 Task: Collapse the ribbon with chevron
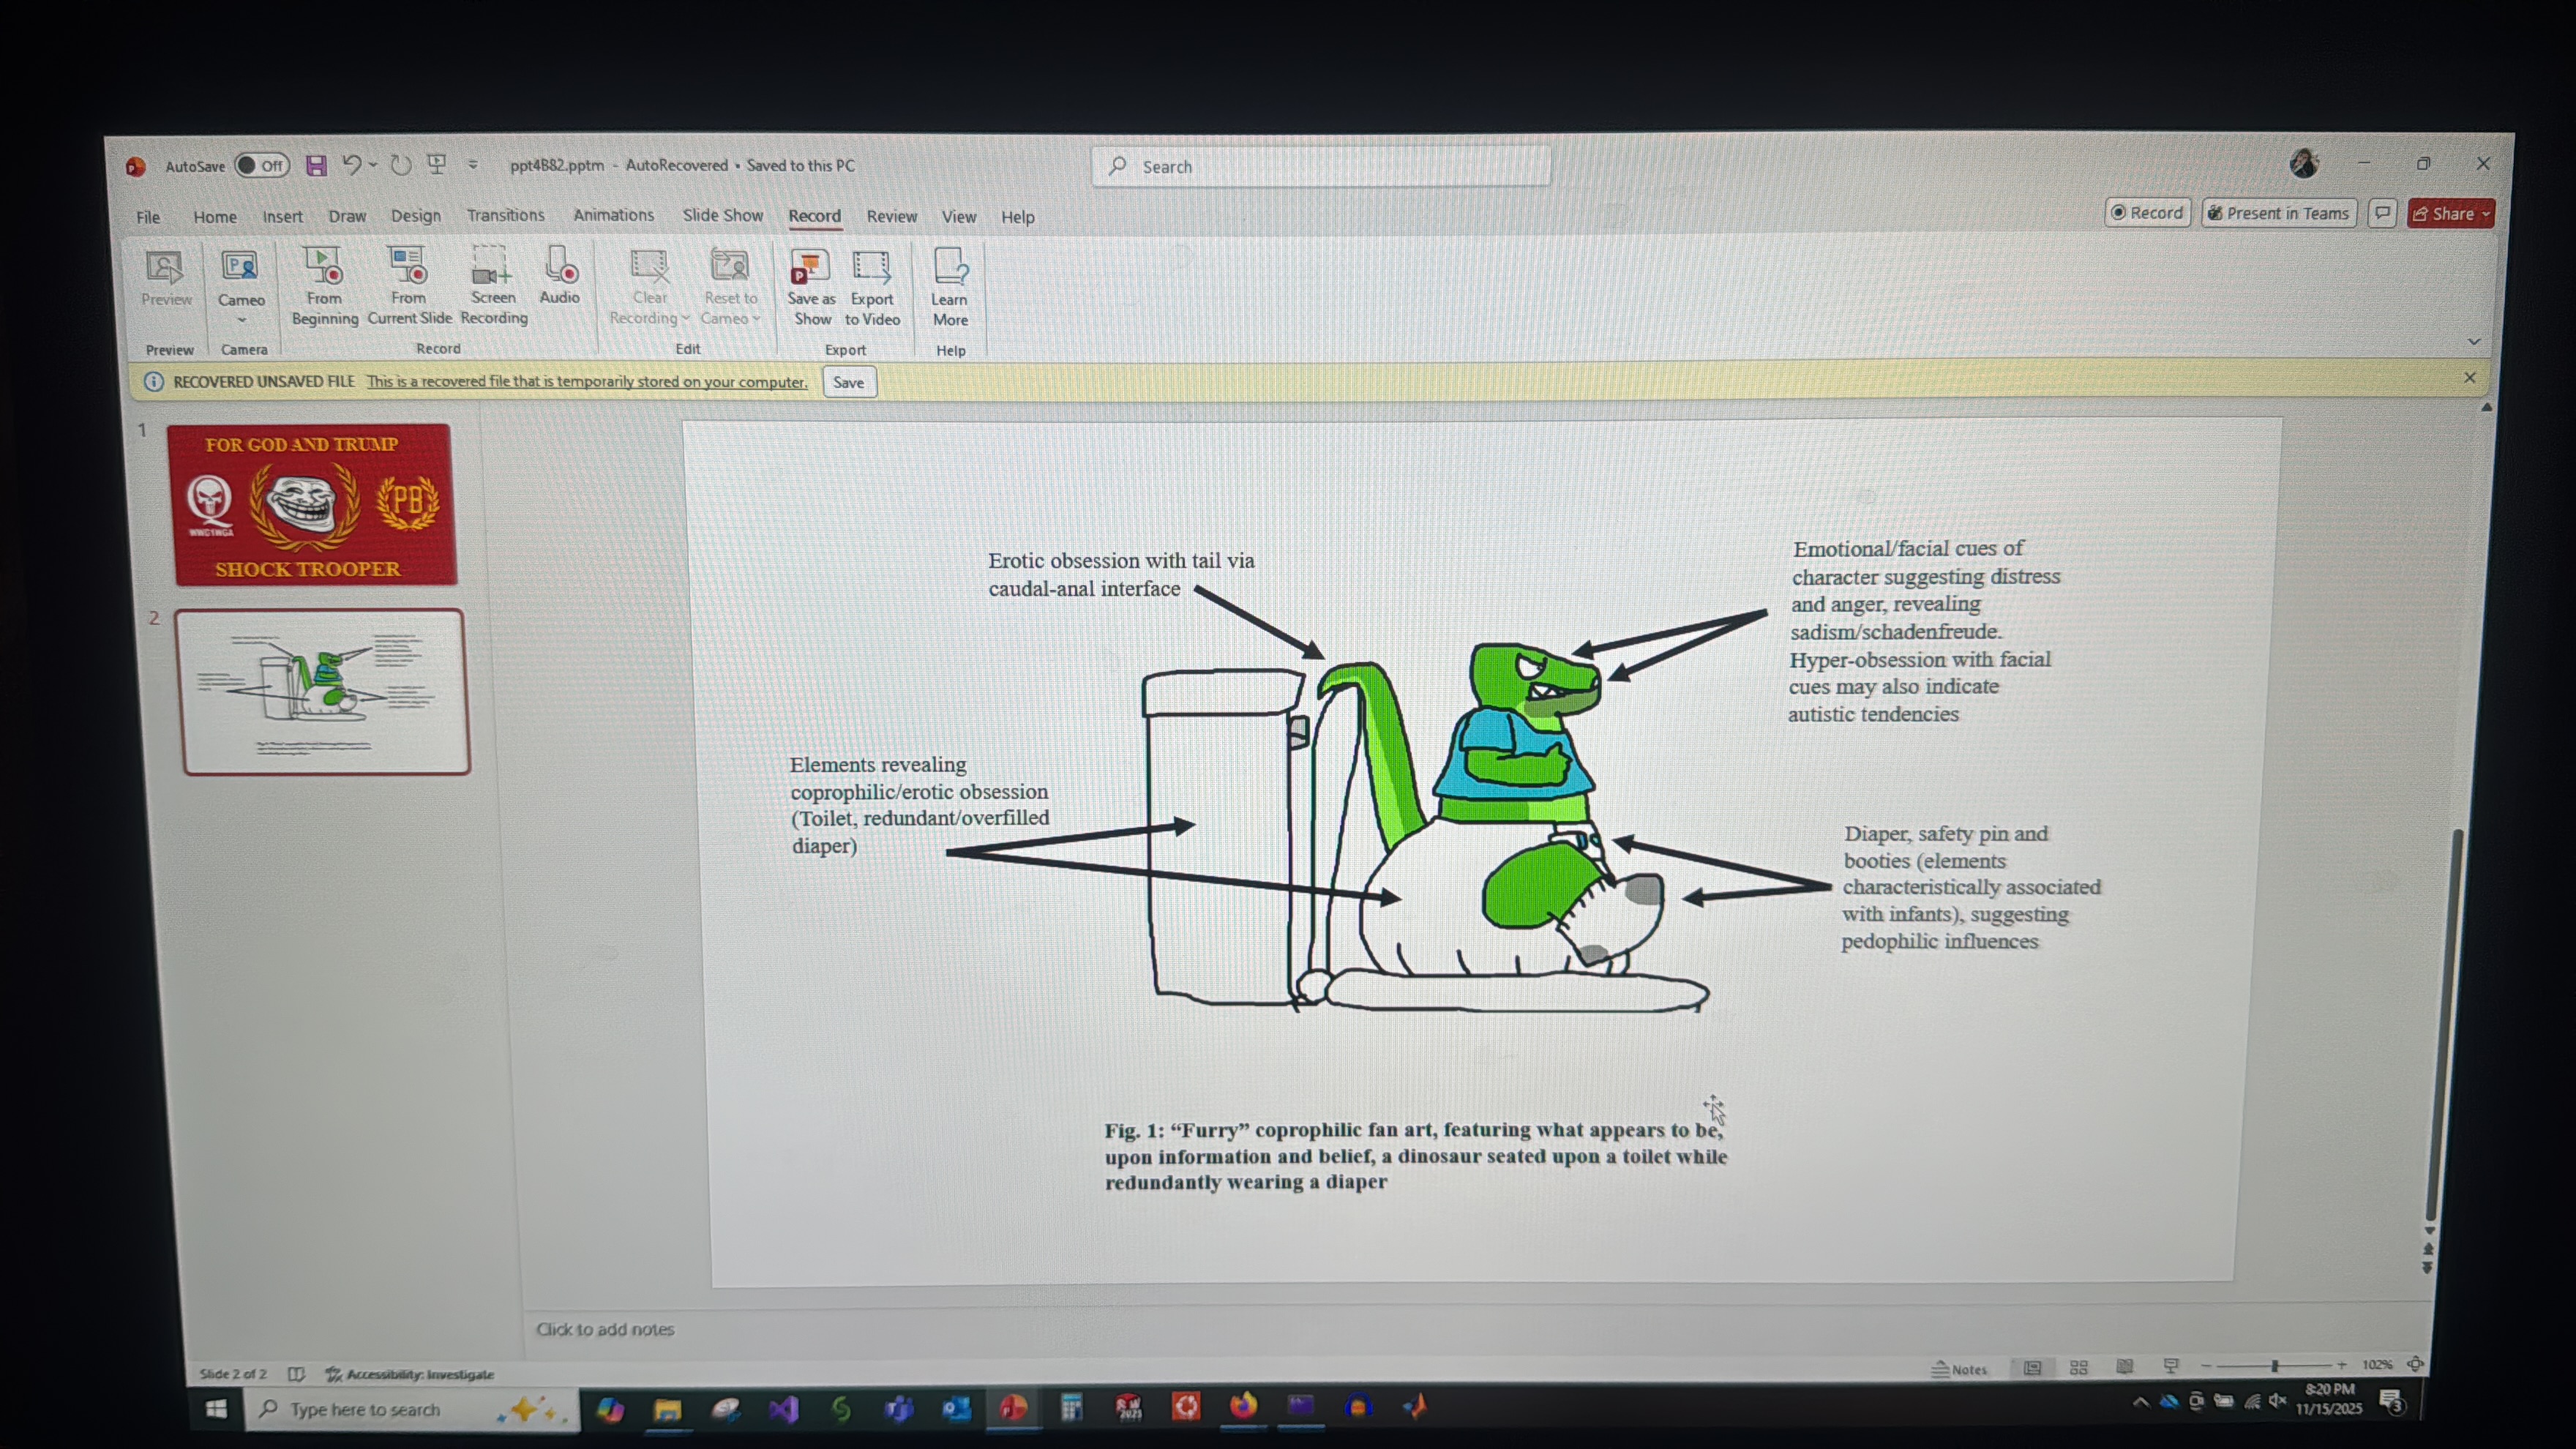[x=2474, y=342]
